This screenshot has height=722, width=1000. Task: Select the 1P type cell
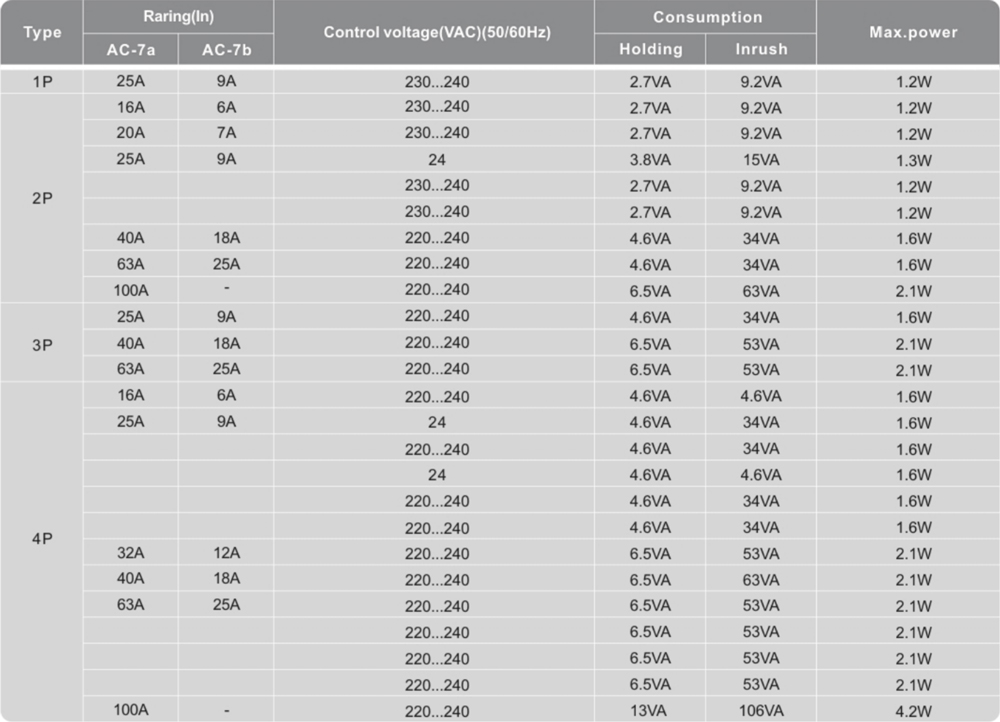[42, 82]
